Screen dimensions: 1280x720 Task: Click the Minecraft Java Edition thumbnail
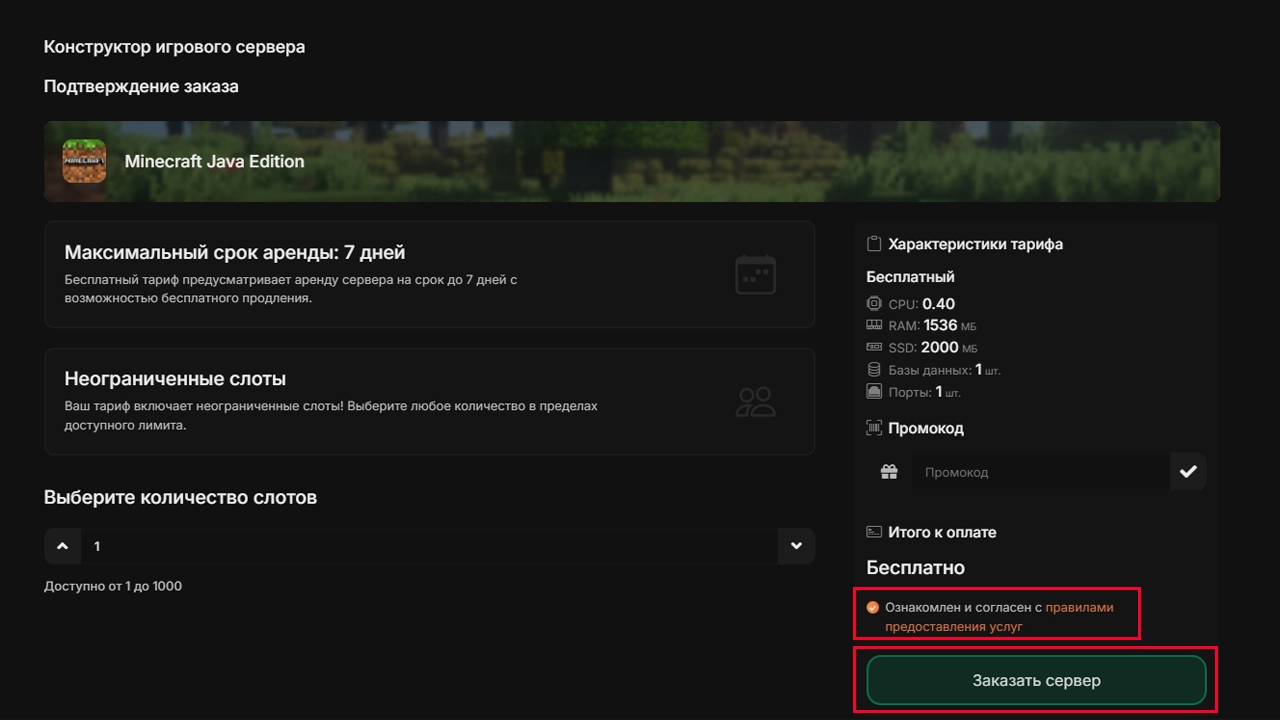84,161
